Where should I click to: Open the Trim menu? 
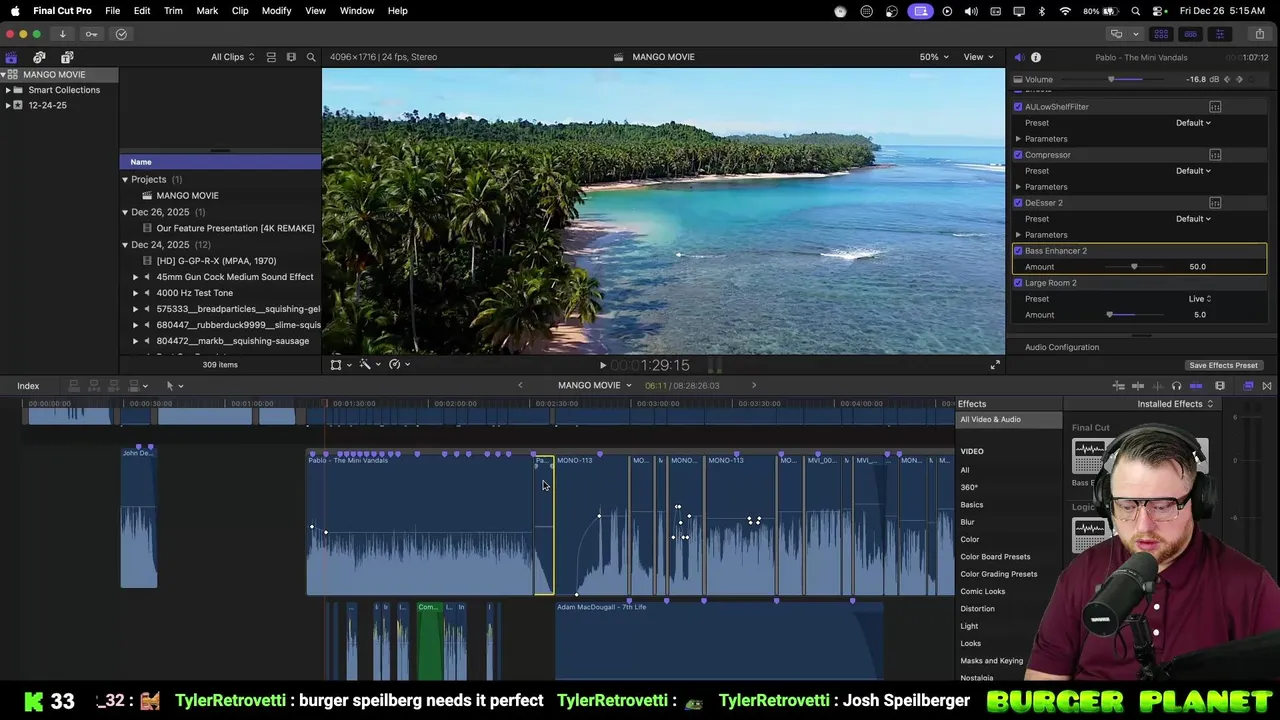point(173,11)
